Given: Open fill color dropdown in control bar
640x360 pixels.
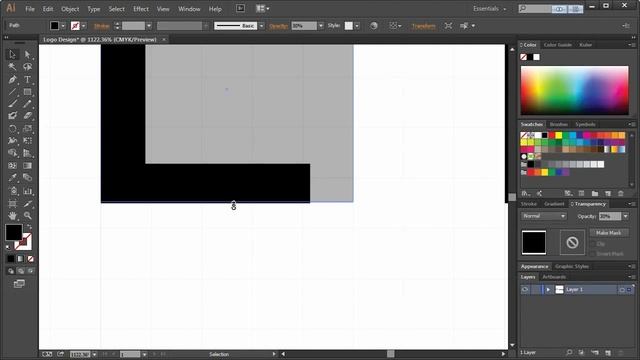Looking at the screenshot, I should coord(63,26).
